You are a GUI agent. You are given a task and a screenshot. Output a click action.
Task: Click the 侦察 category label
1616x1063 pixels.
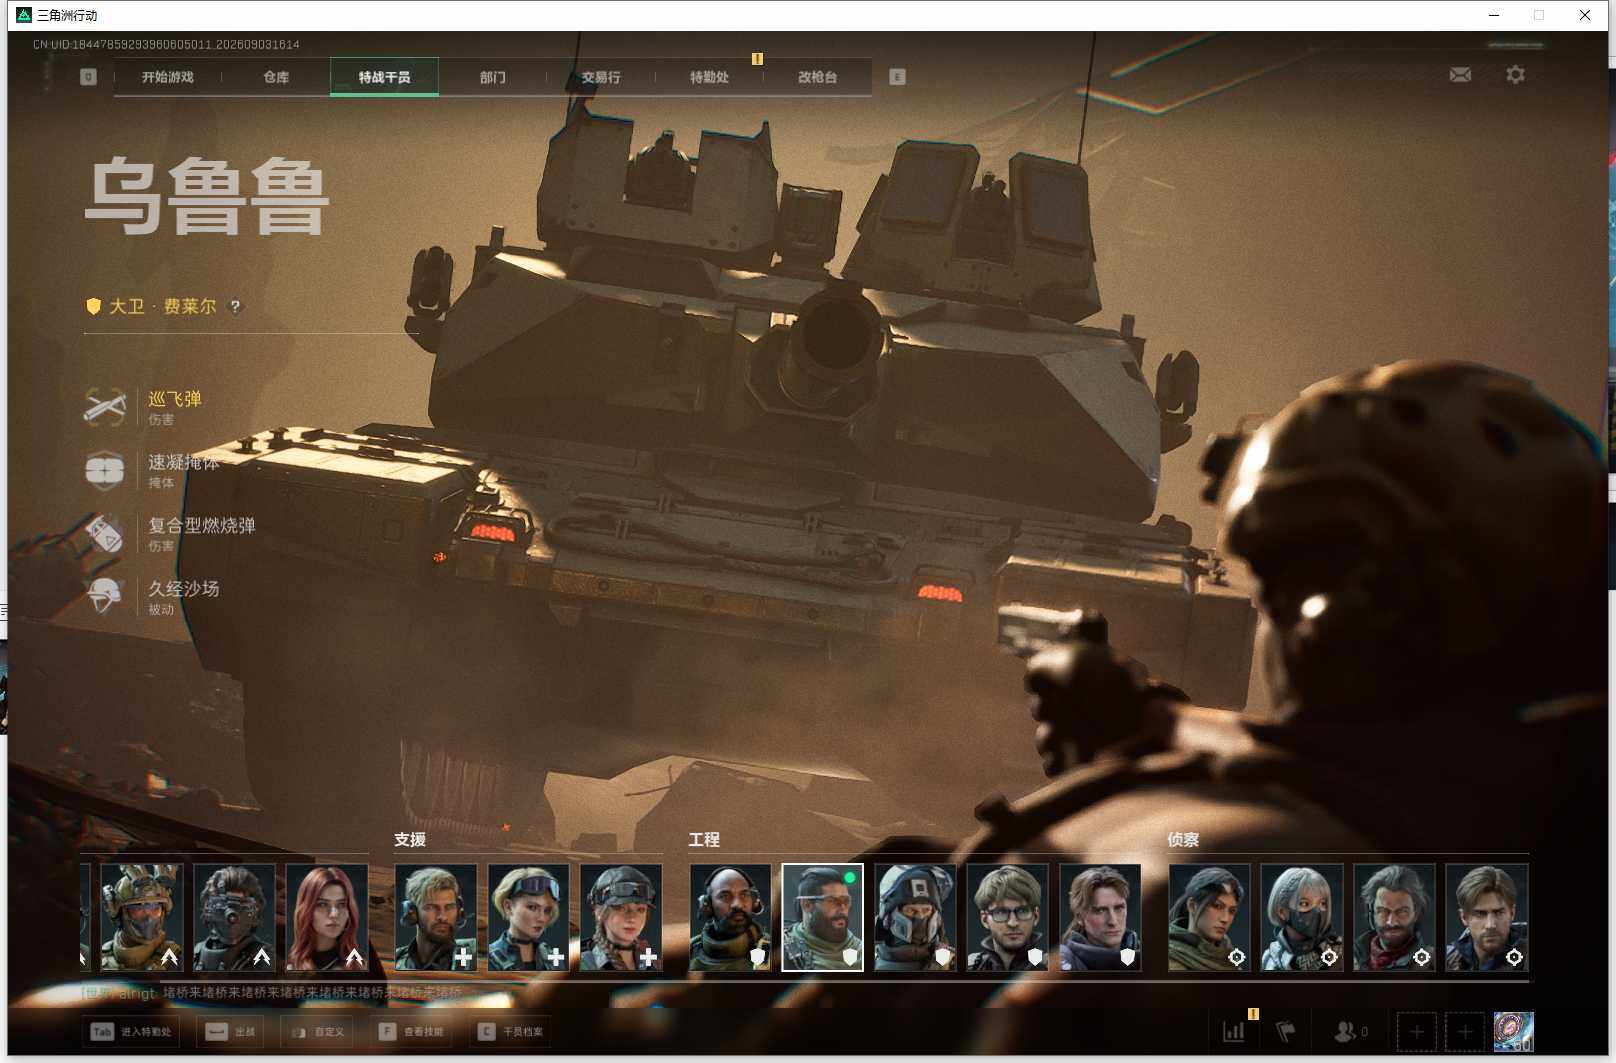1183,840
